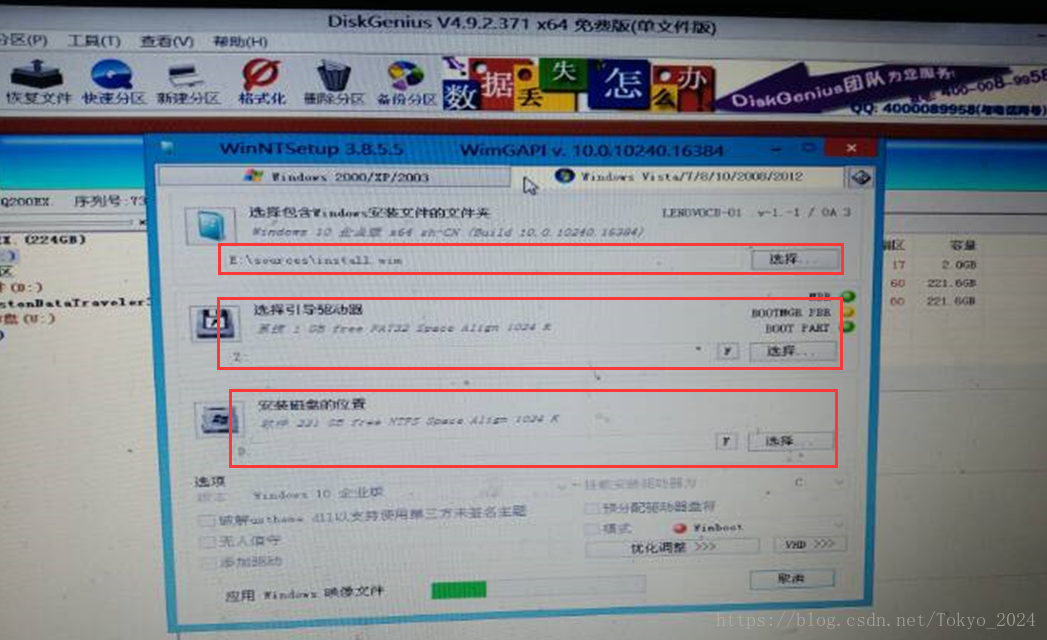Screen dimensions: 1047x640
Task: Click the Windows install source folder icon
Action: [211, 225]
